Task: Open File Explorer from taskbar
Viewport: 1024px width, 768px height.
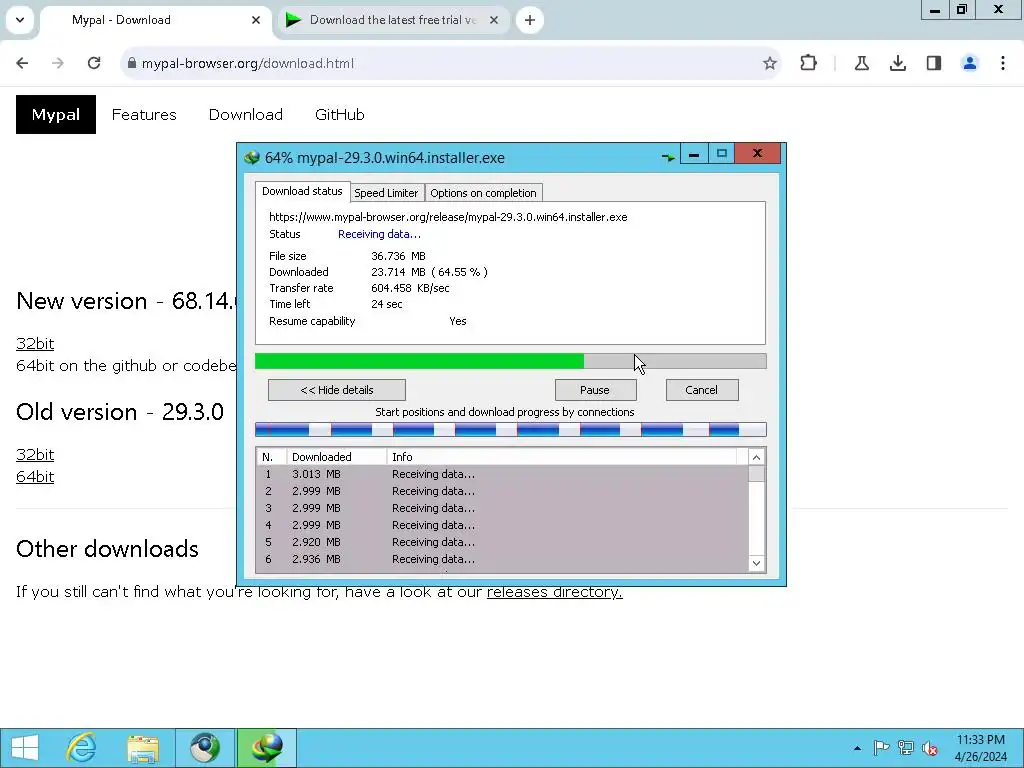Action: click(x=143, y=748)
